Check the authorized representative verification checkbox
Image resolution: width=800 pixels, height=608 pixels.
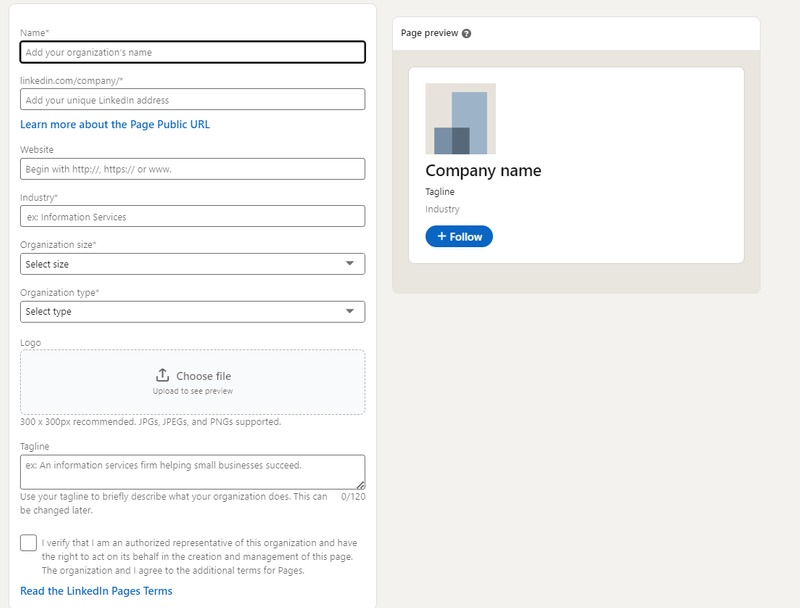[x=28, y=543]
